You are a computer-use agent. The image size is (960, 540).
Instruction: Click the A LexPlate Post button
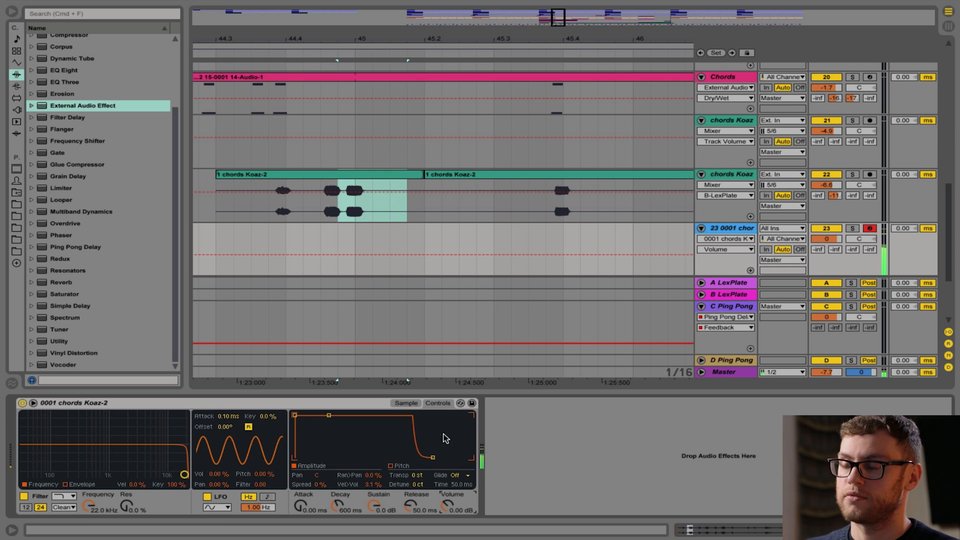point(869,283)
